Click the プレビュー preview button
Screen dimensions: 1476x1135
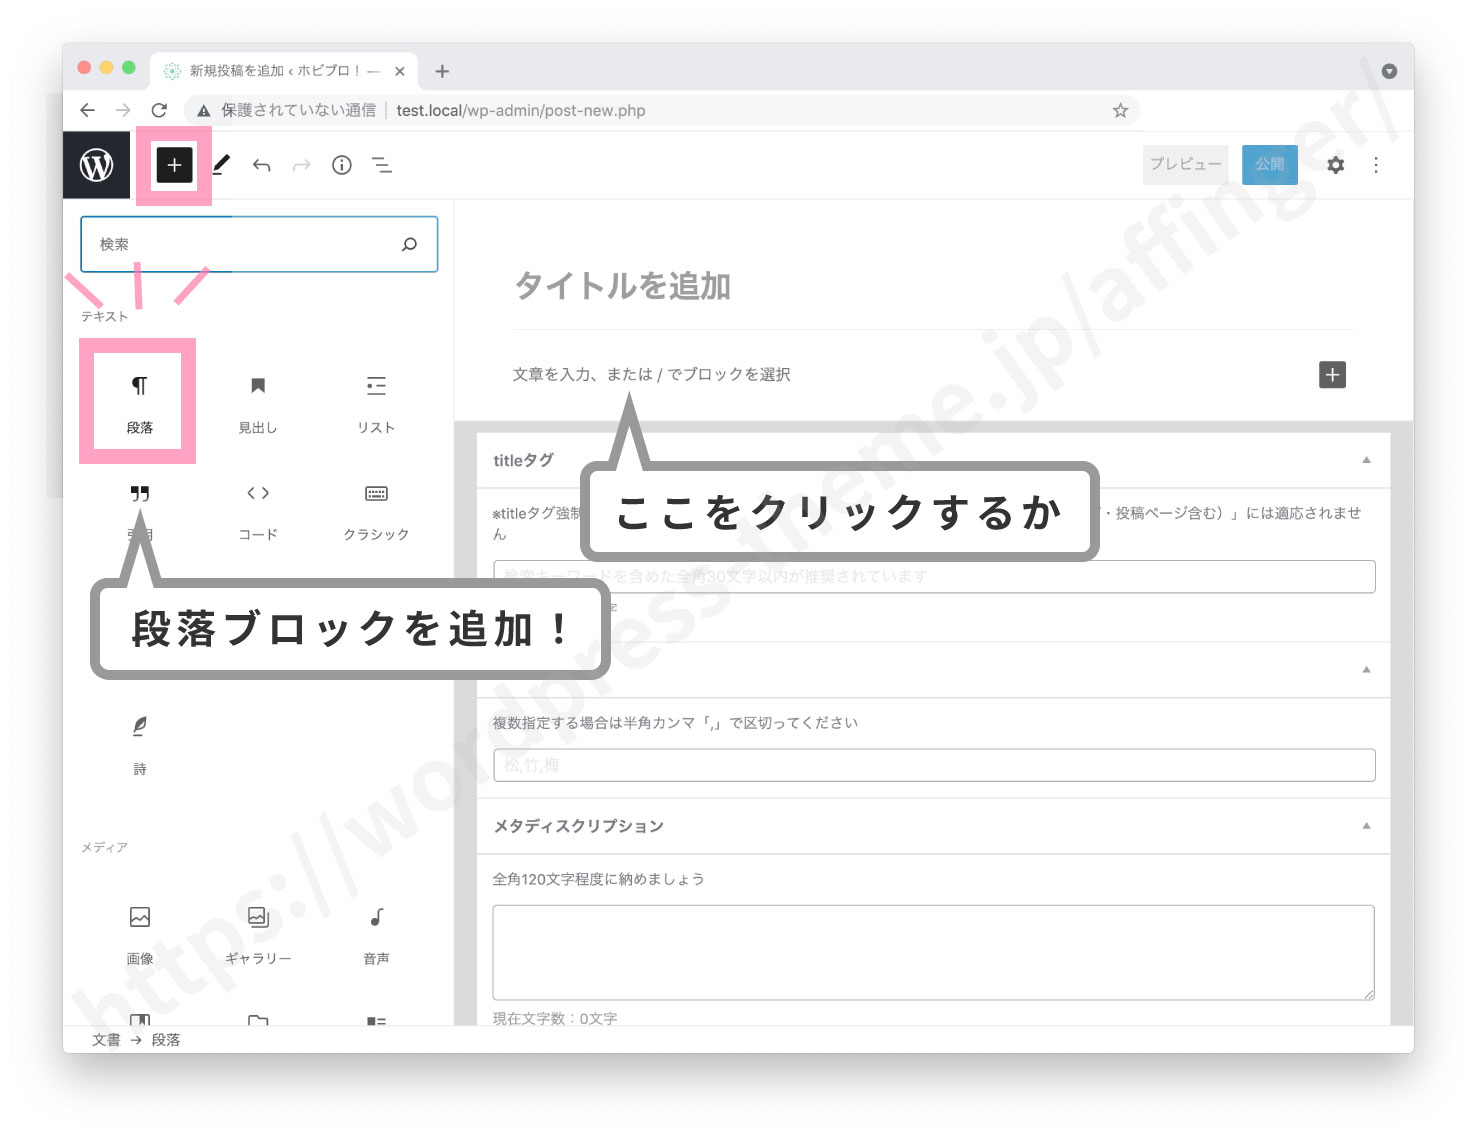pyautogui.click(x=1185, y=165)
